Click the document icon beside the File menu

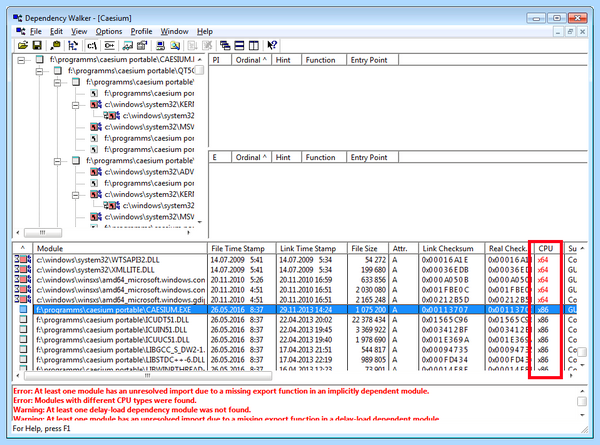coord(21,31)
